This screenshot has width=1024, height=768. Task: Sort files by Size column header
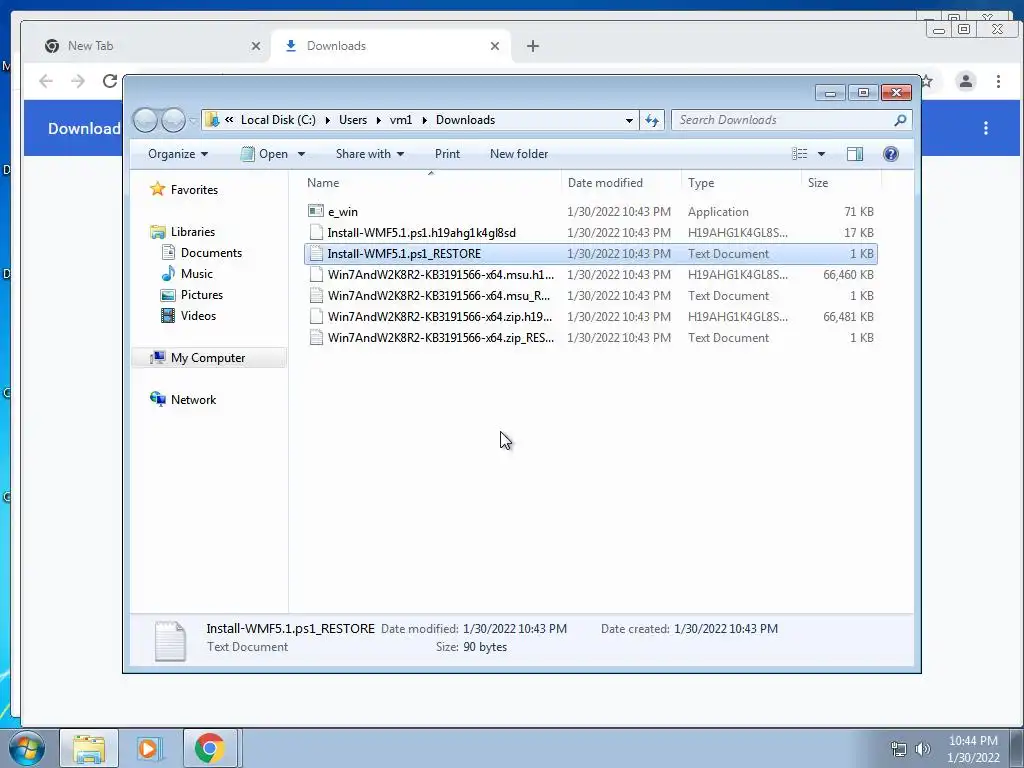[x=841, y=183]
